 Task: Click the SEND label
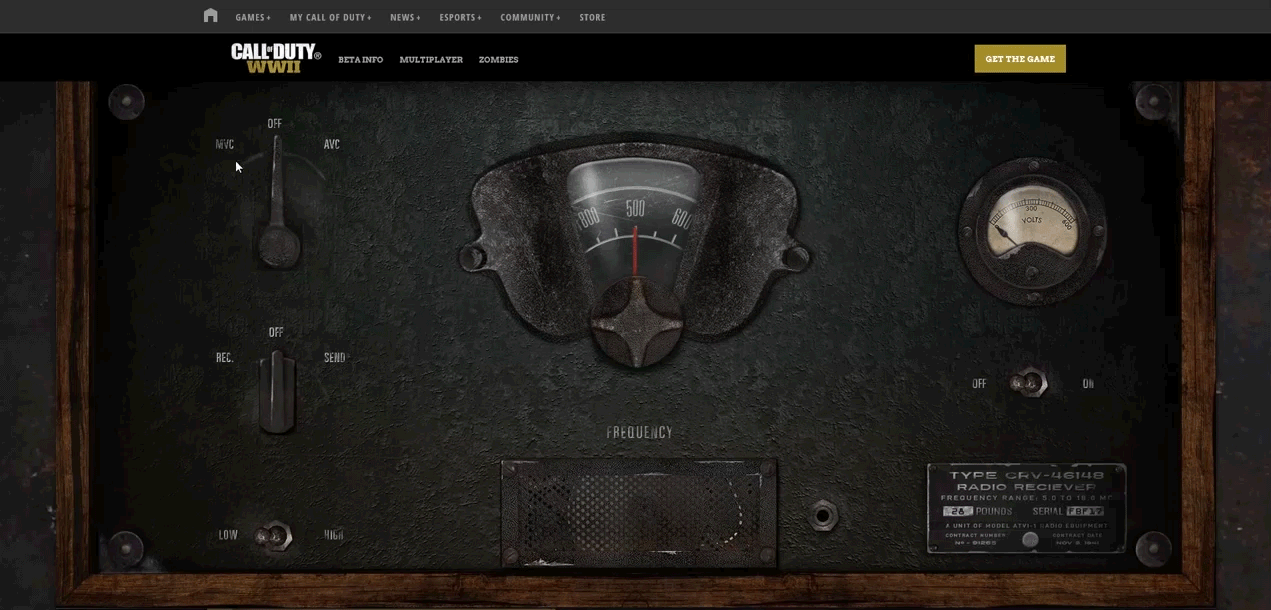click(335, 358)
